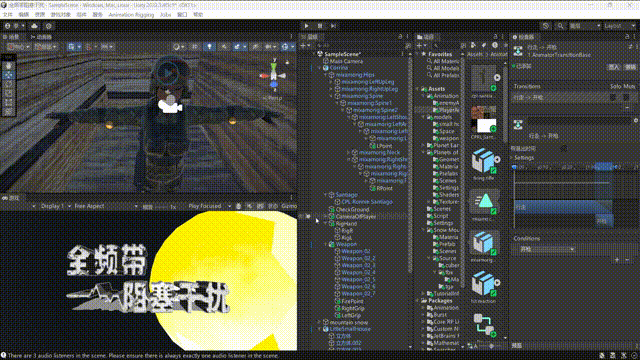Expand mixamorig:Neck node
Screen dimensions: 640x360
pos(349,153)
